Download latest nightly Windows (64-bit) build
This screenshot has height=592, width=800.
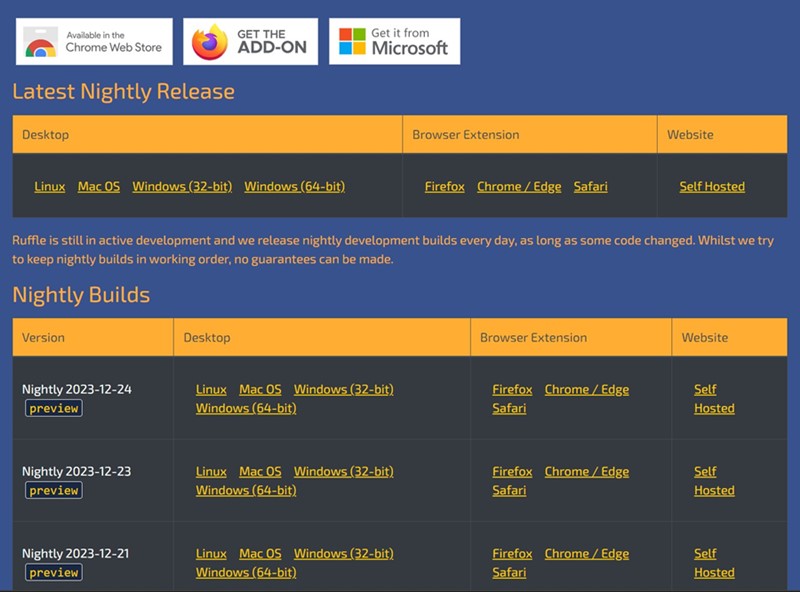pyautogui.click(x=294, y=186)
